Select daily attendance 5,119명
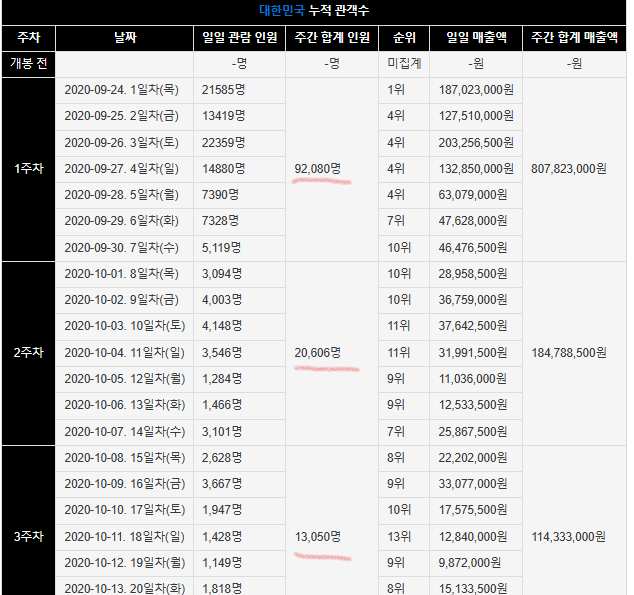 click(x=222, y=247)
